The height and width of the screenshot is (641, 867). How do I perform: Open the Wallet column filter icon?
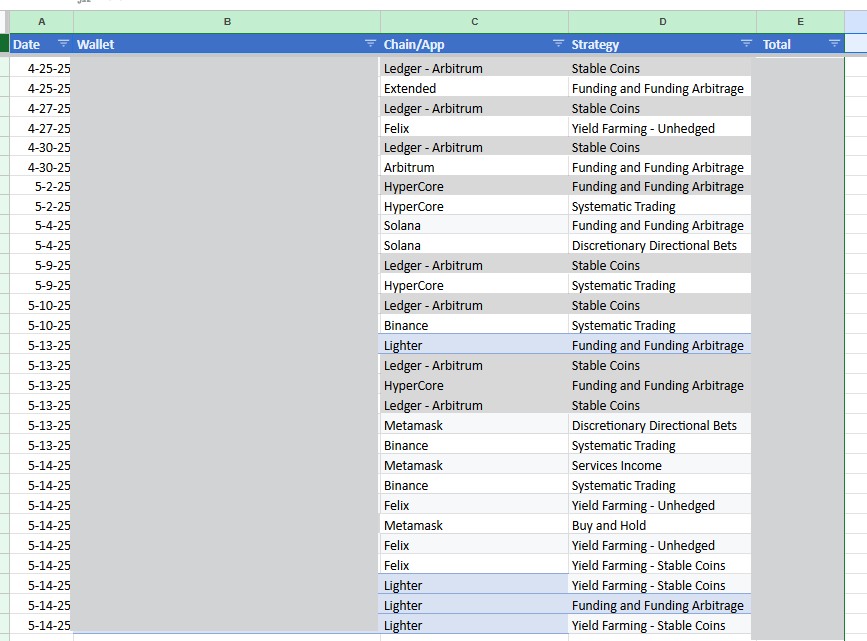(x=370, y=43)
